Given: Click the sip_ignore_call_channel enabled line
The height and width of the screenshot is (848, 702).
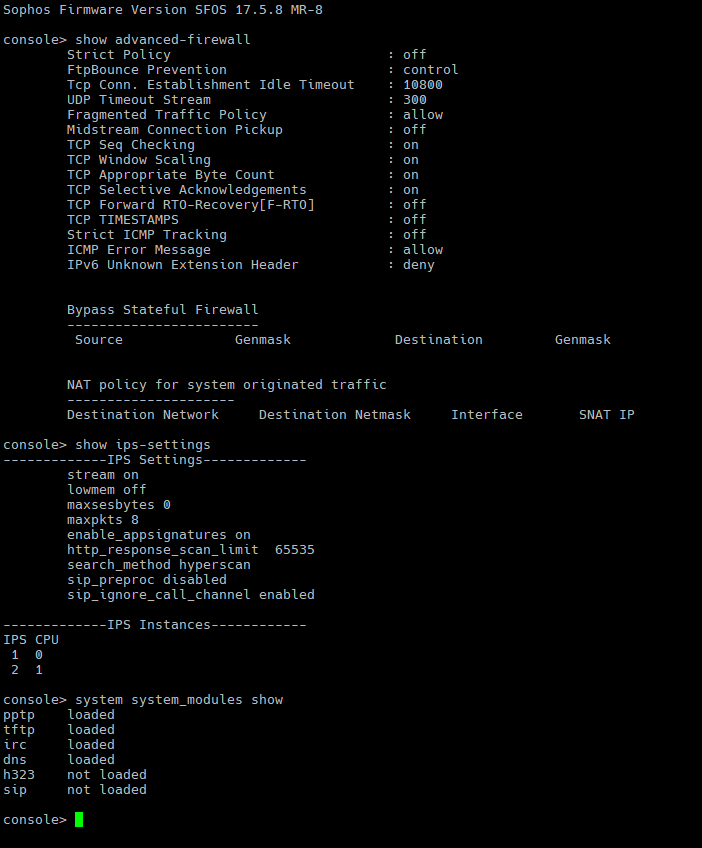Looking at the screenshot, I should (191, 595).
